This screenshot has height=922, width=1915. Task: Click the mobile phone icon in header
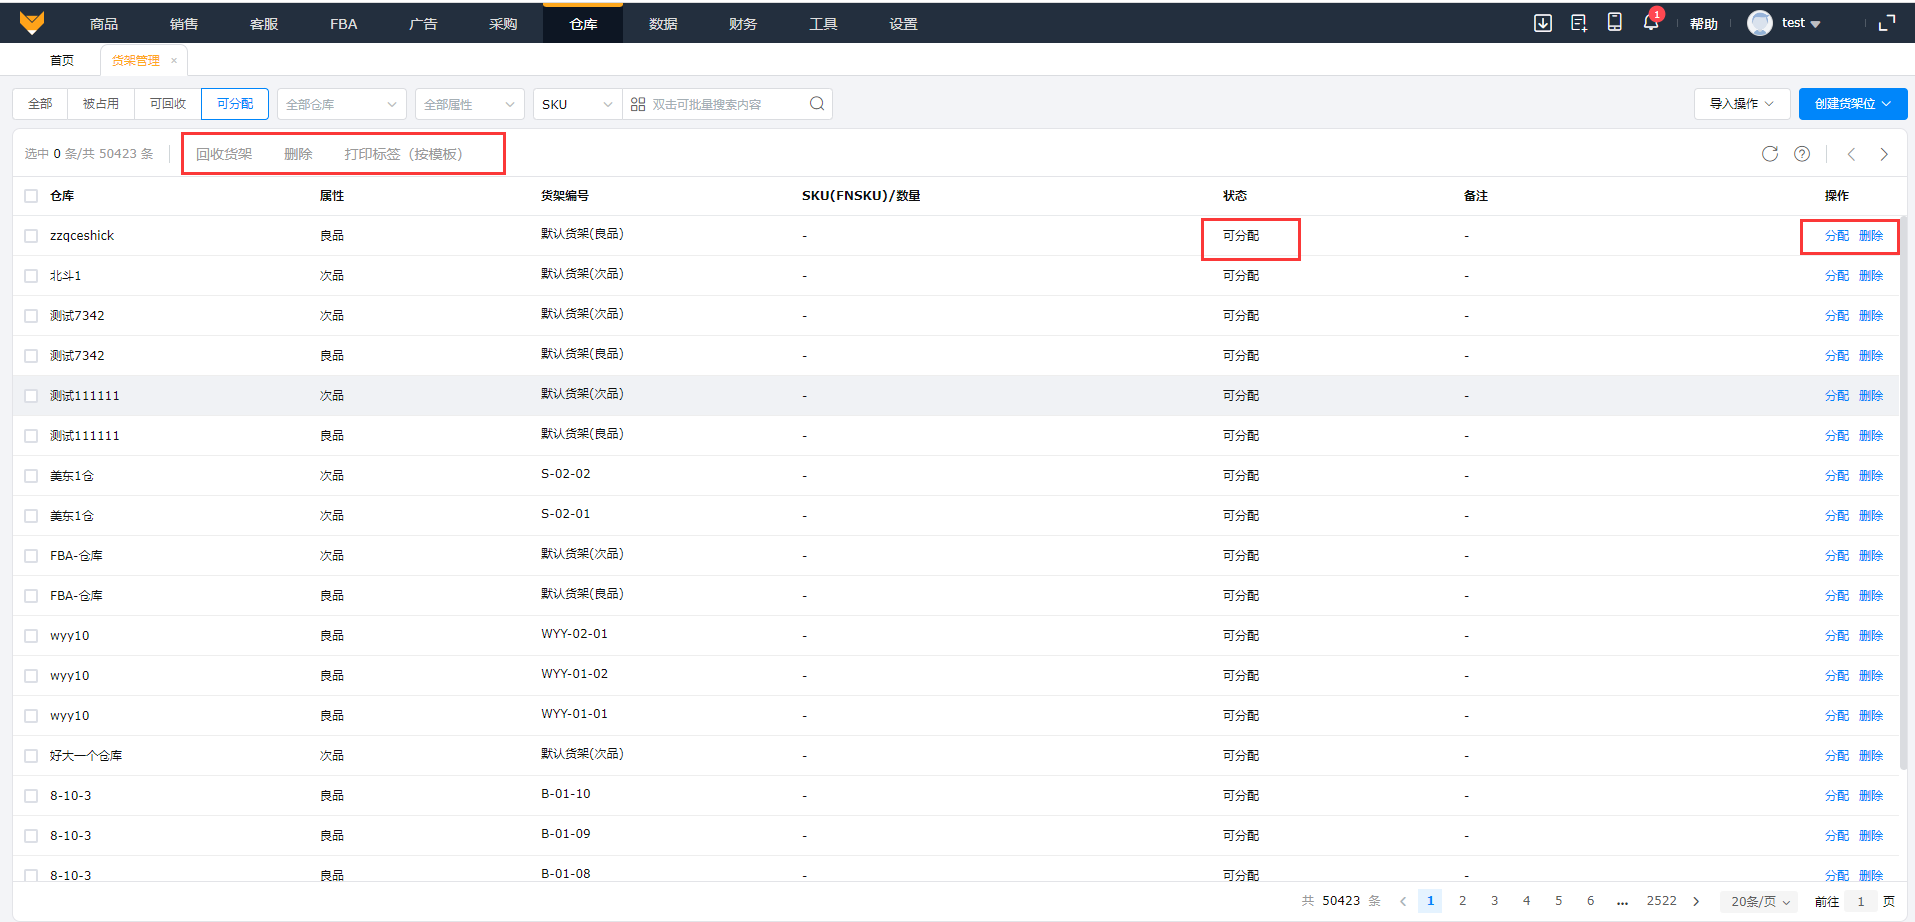[x=1614, y=22]
